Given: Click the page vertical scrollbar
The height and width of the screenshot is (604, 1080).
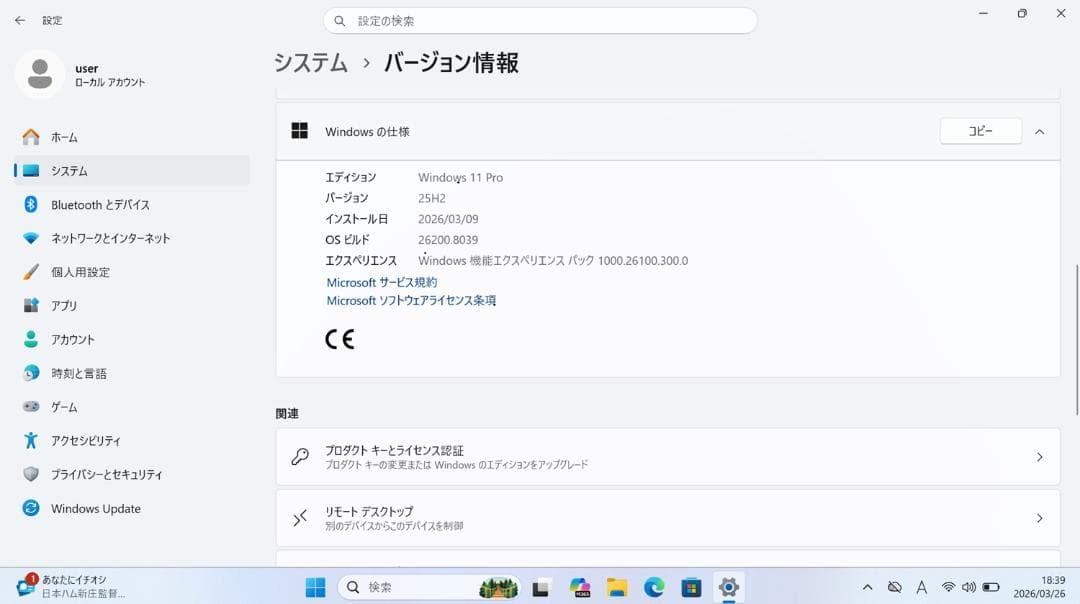Looking at the screenshot, I should point(1077,339).
